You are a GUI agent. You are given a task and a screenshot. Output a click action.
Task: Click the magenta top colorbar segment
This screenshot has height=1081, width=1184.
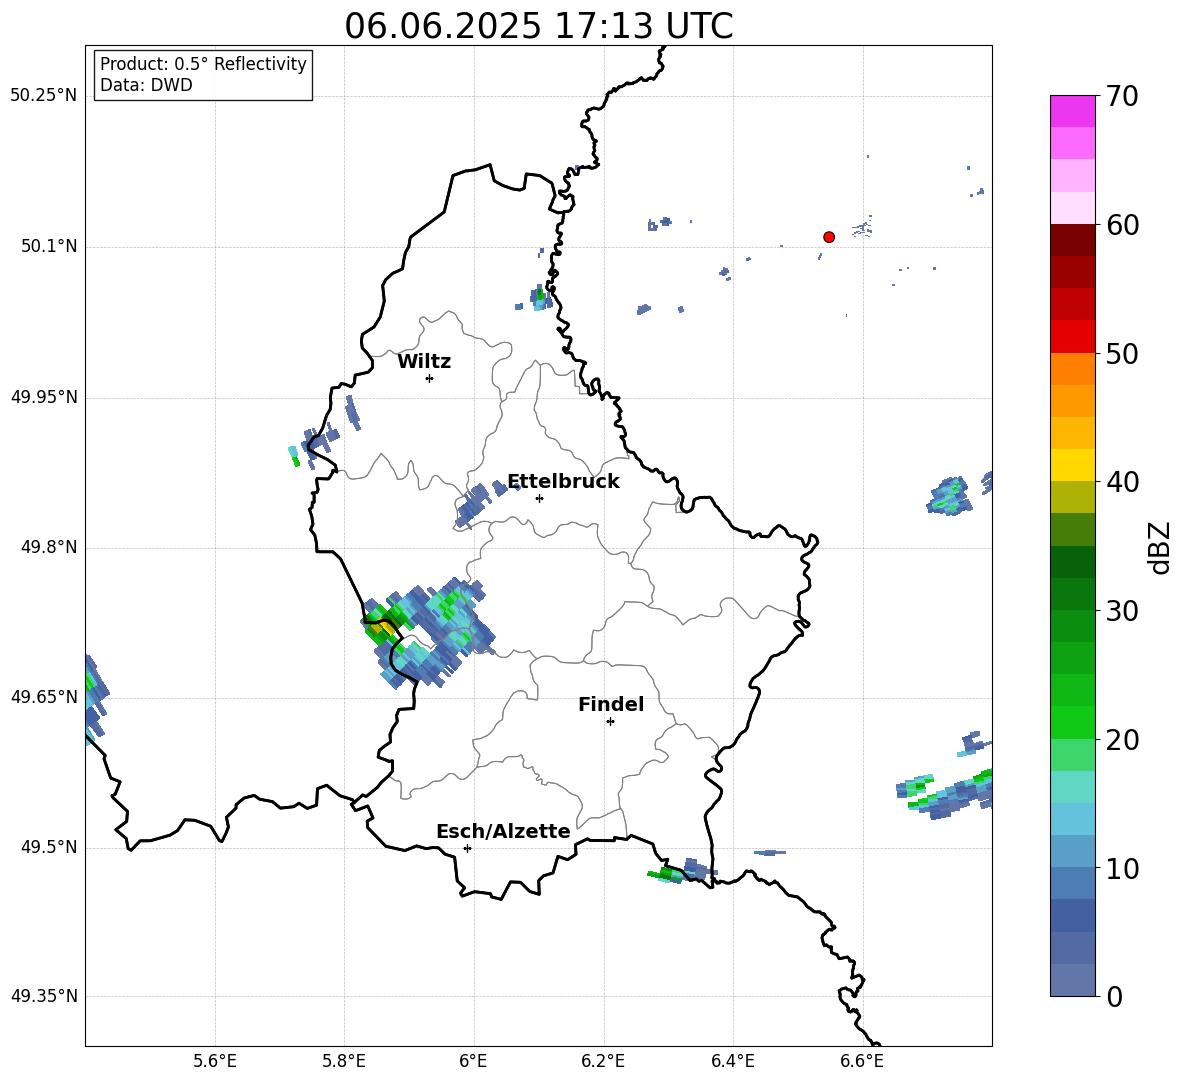coord(1072,111)
